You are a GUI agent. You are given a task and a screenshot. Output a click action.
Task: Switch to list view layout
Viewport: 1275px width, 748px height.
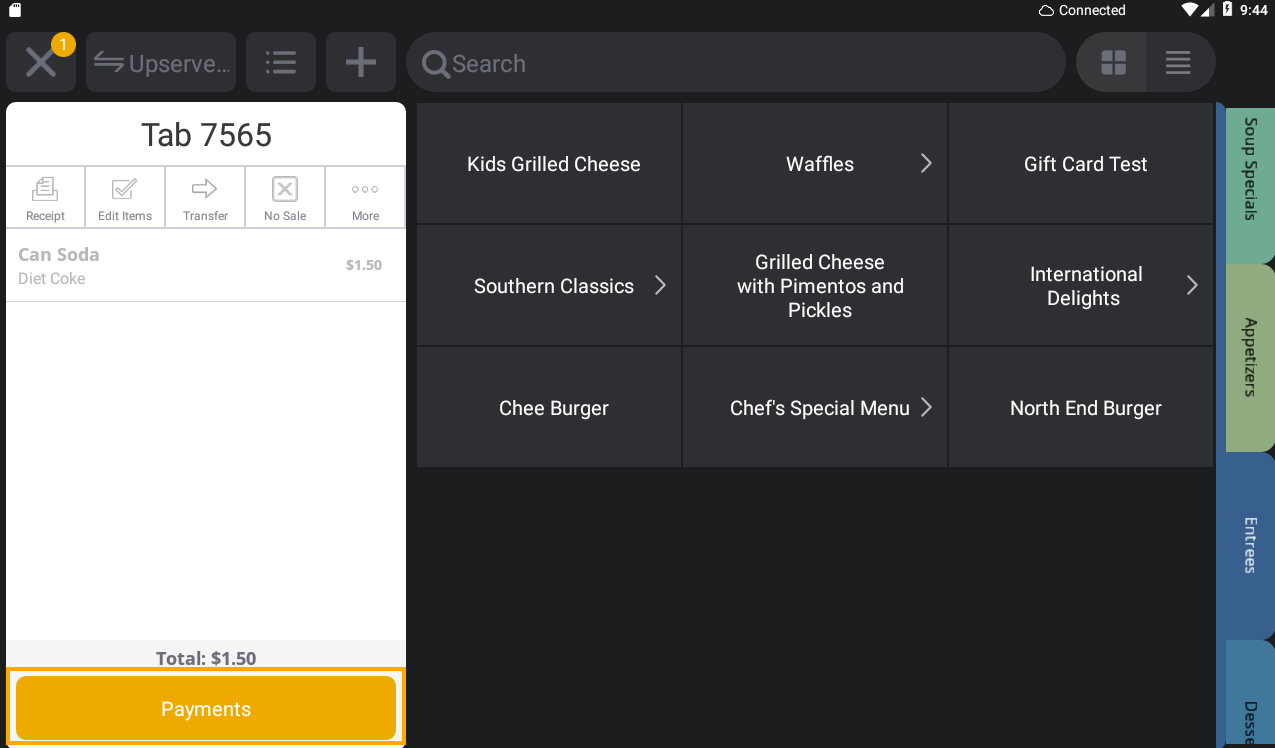[1178, 63]
